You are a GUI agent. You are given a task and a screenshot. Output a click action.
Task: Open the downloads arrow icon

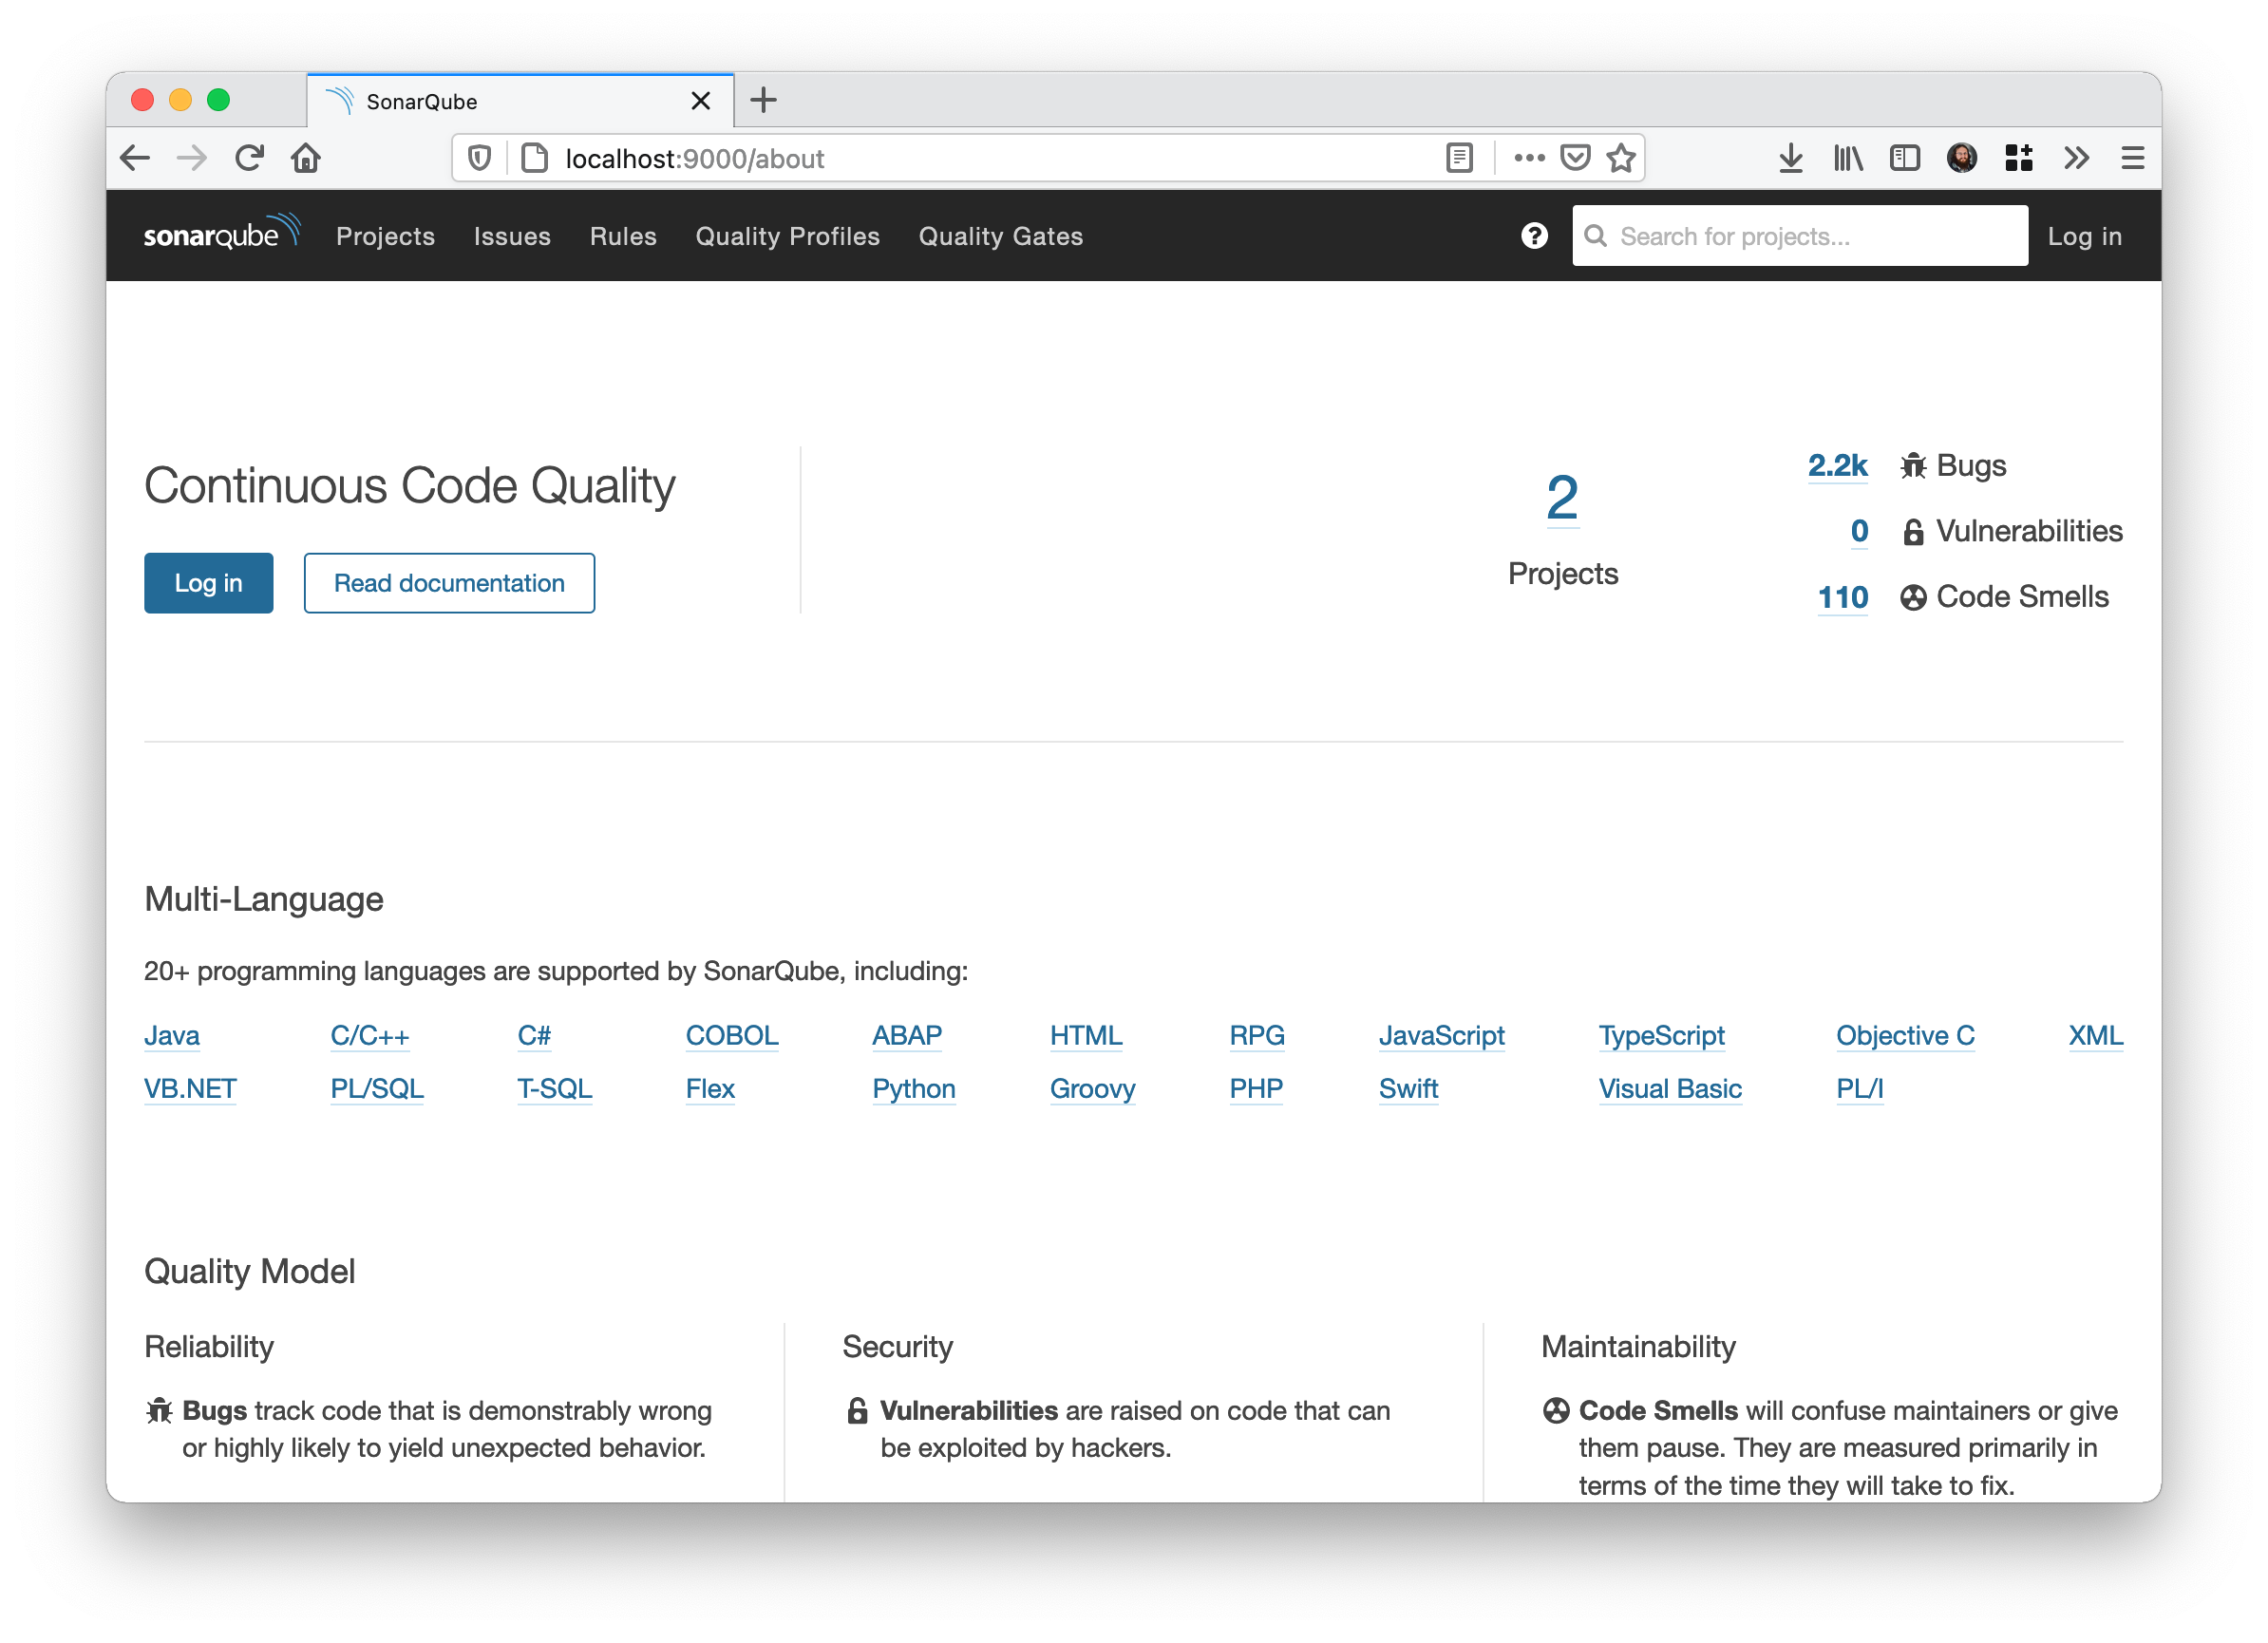pos(1790,158)
